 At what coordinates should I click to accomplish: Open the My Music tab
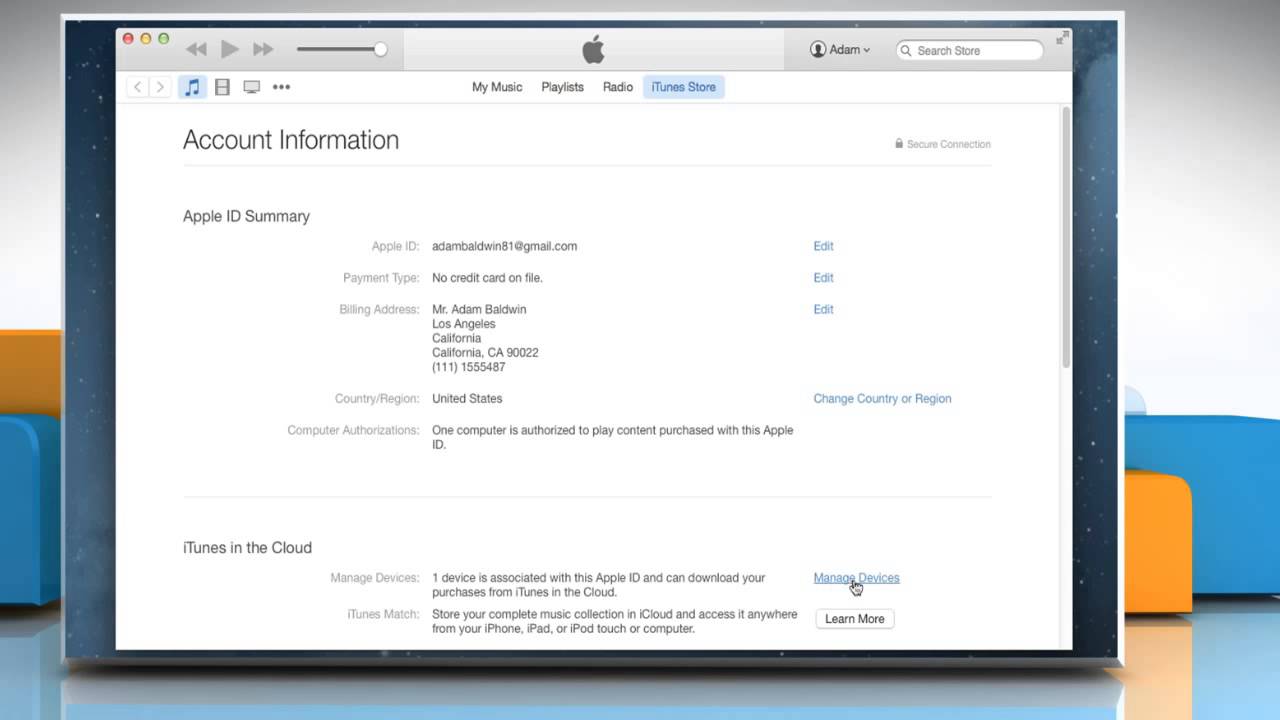tap(497, 87)
